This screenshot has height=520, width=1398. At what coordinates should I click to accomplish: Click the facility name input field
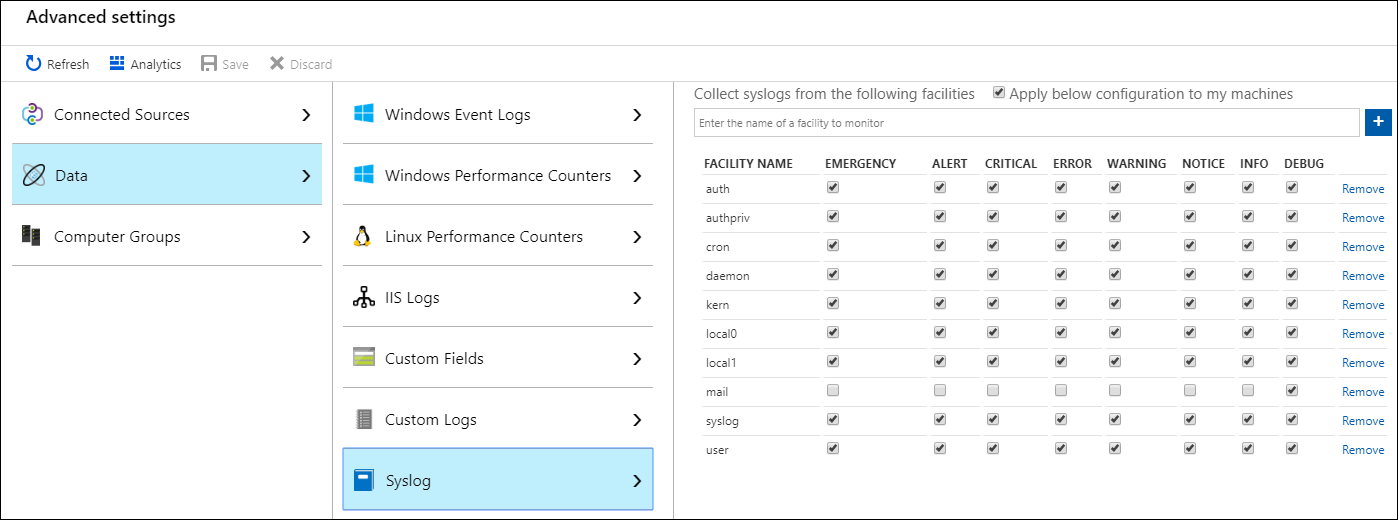1026,123
